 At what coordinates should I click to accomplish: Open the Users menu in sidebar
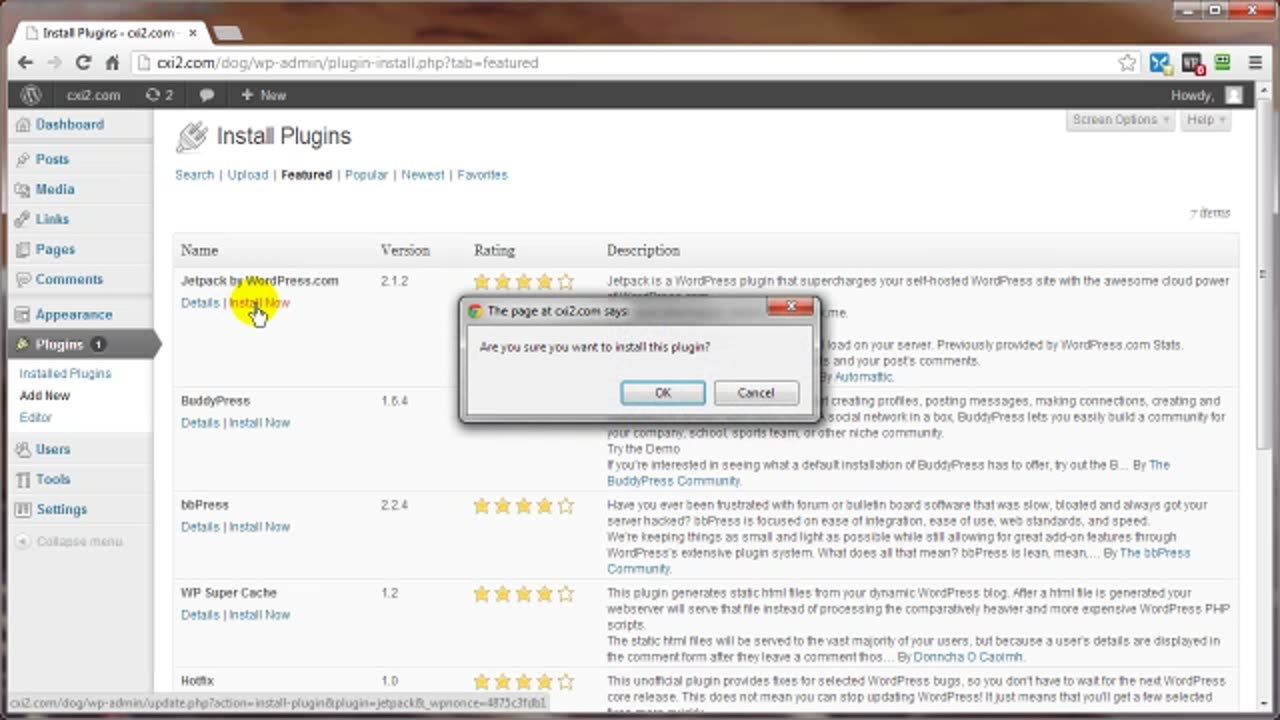(x=53, y=449)
